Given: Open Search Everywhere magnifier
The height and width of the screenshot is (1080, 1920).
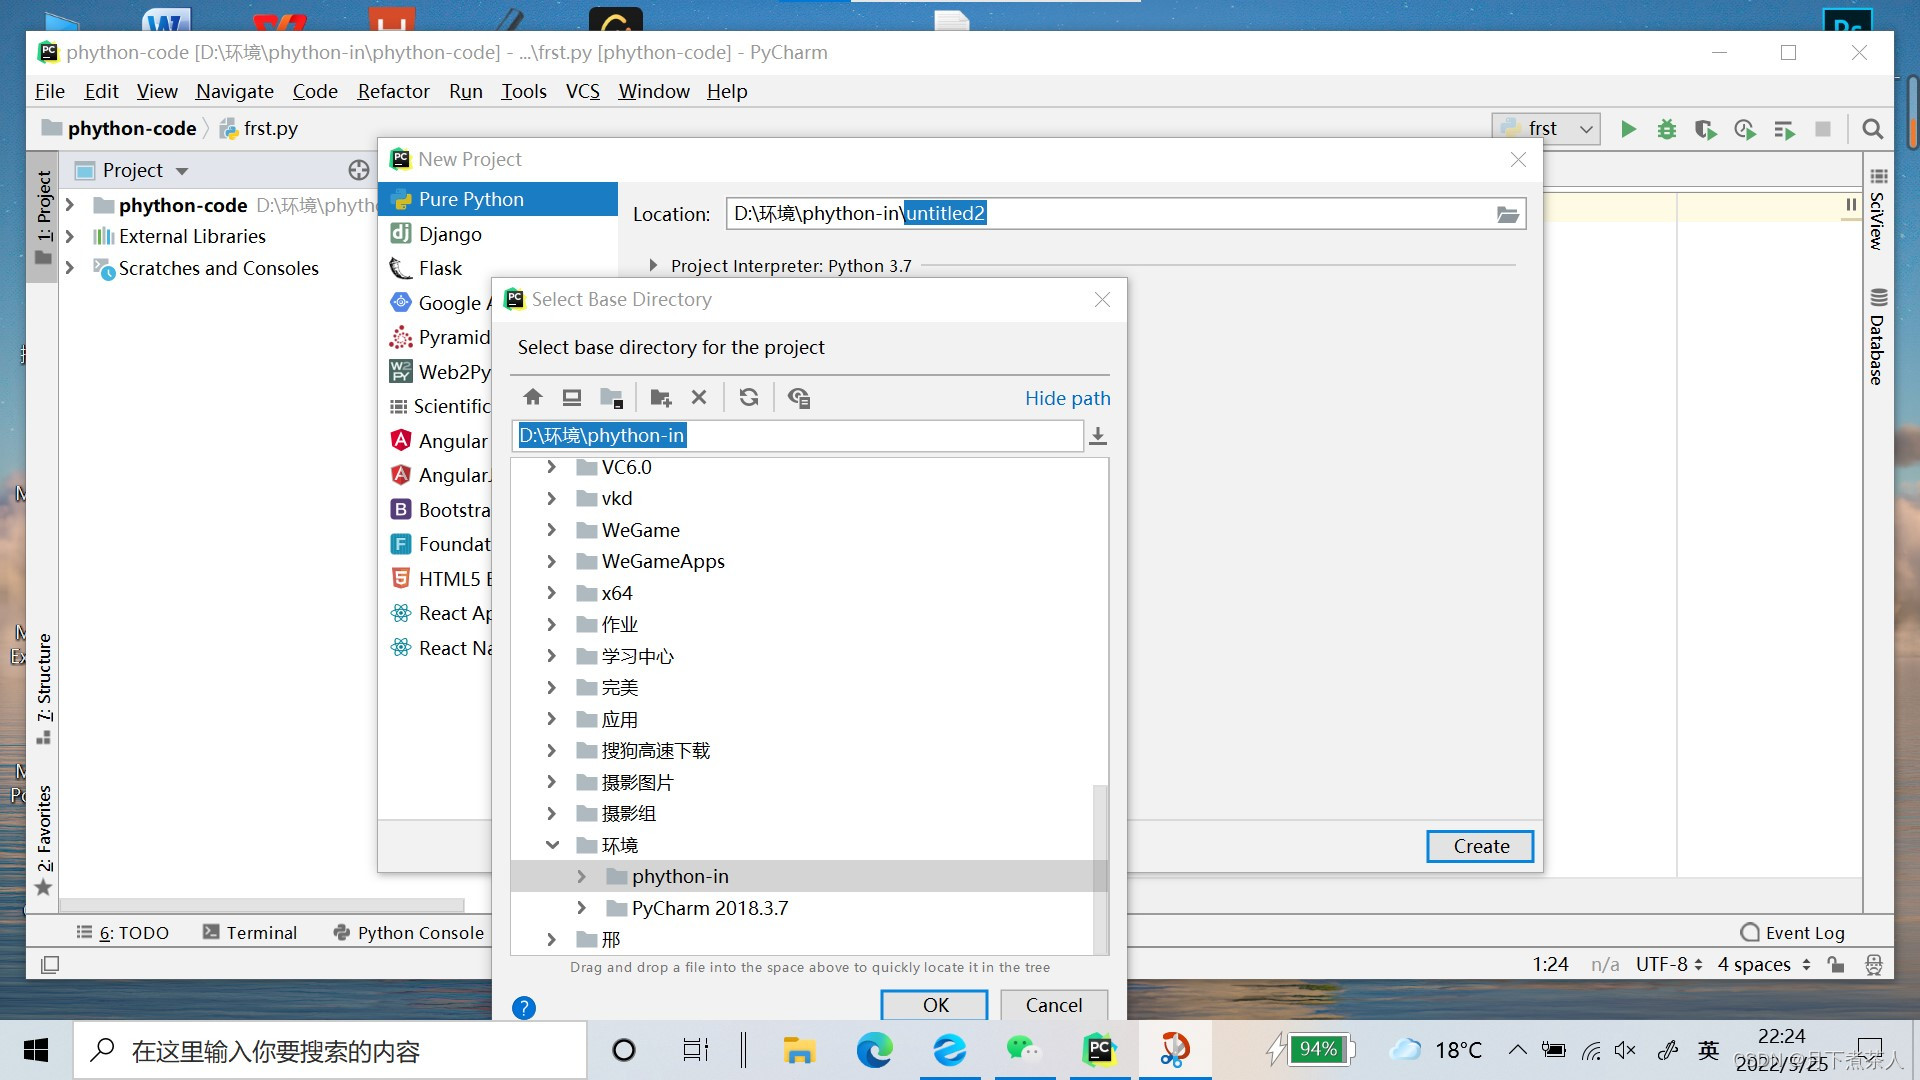Looking at the screenshot, I should tap(1873, 129).
